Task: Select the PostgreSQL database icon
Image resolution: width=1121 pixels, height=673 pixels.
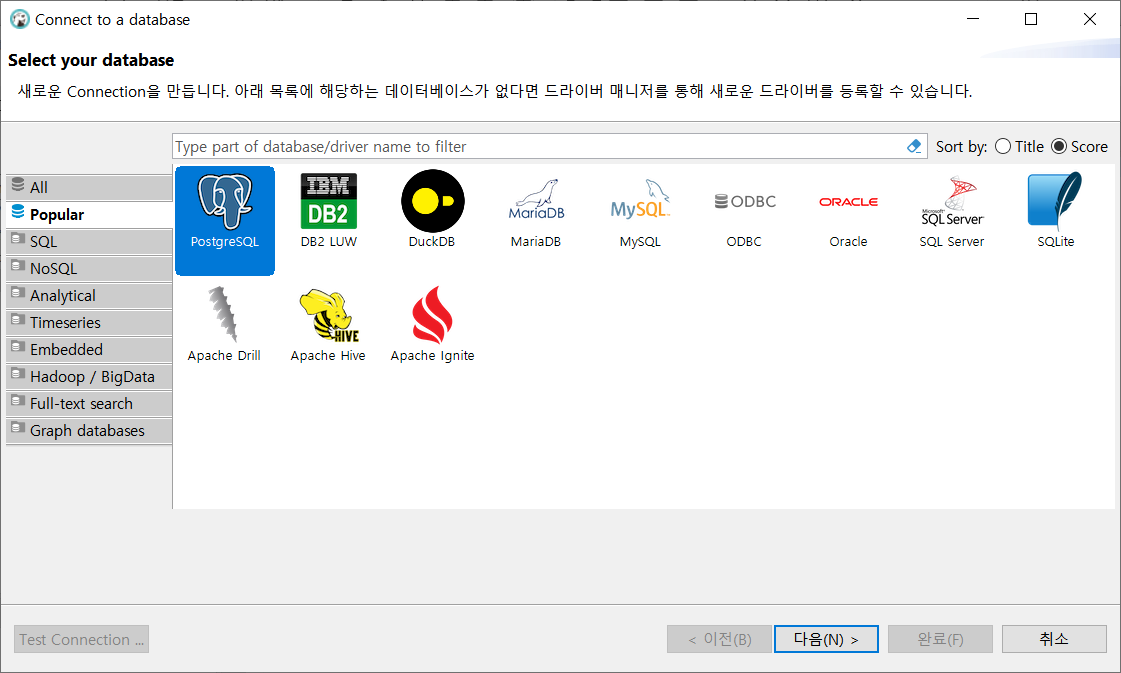Action: click(224, 220)
